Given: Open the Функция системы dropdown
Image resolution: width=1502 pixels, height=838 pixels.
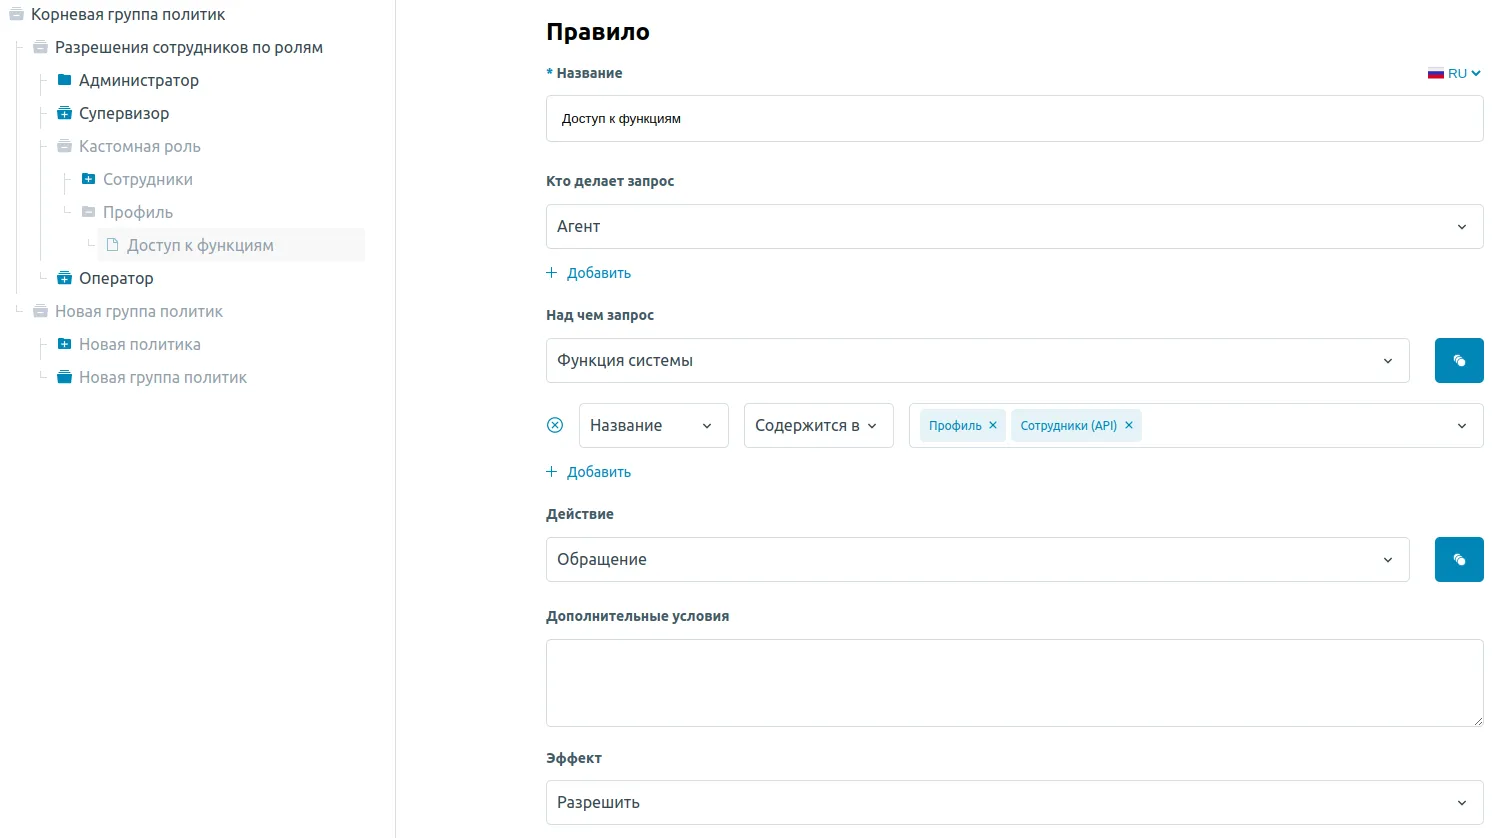Looking at the screenshot, I should pos(976,361).
